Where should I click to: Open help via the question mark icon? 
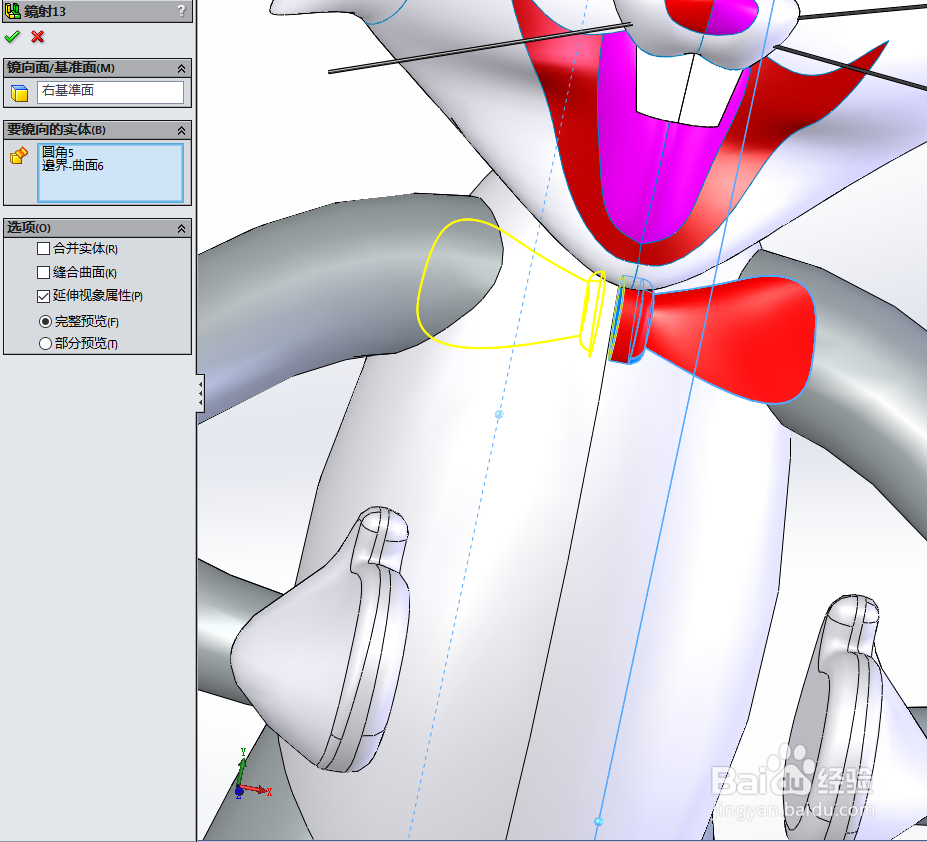point(181,10)
